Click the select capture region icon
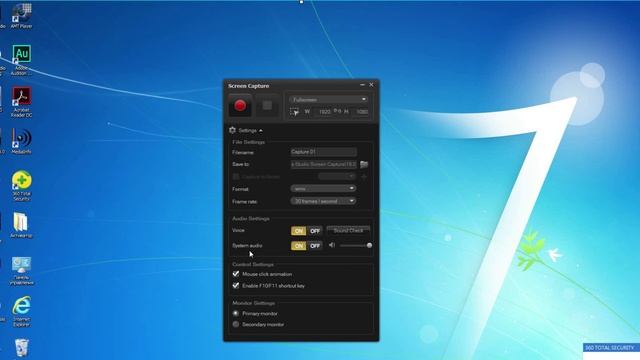This screenshot has height=360, width=640. [x=294, y=111]
